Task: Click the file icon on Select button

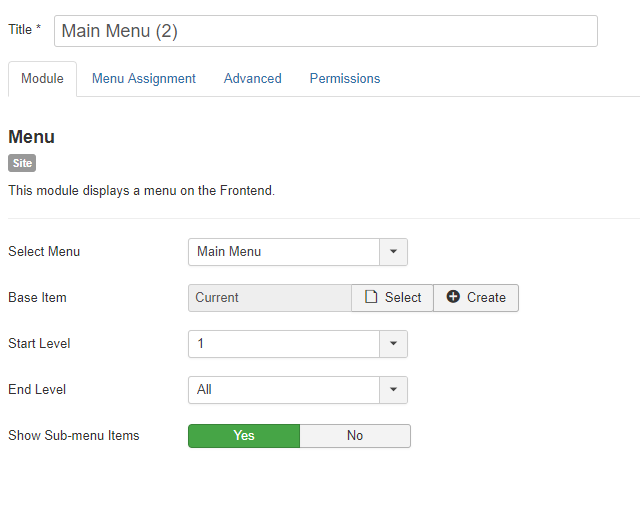Action: tap(371, 297)
